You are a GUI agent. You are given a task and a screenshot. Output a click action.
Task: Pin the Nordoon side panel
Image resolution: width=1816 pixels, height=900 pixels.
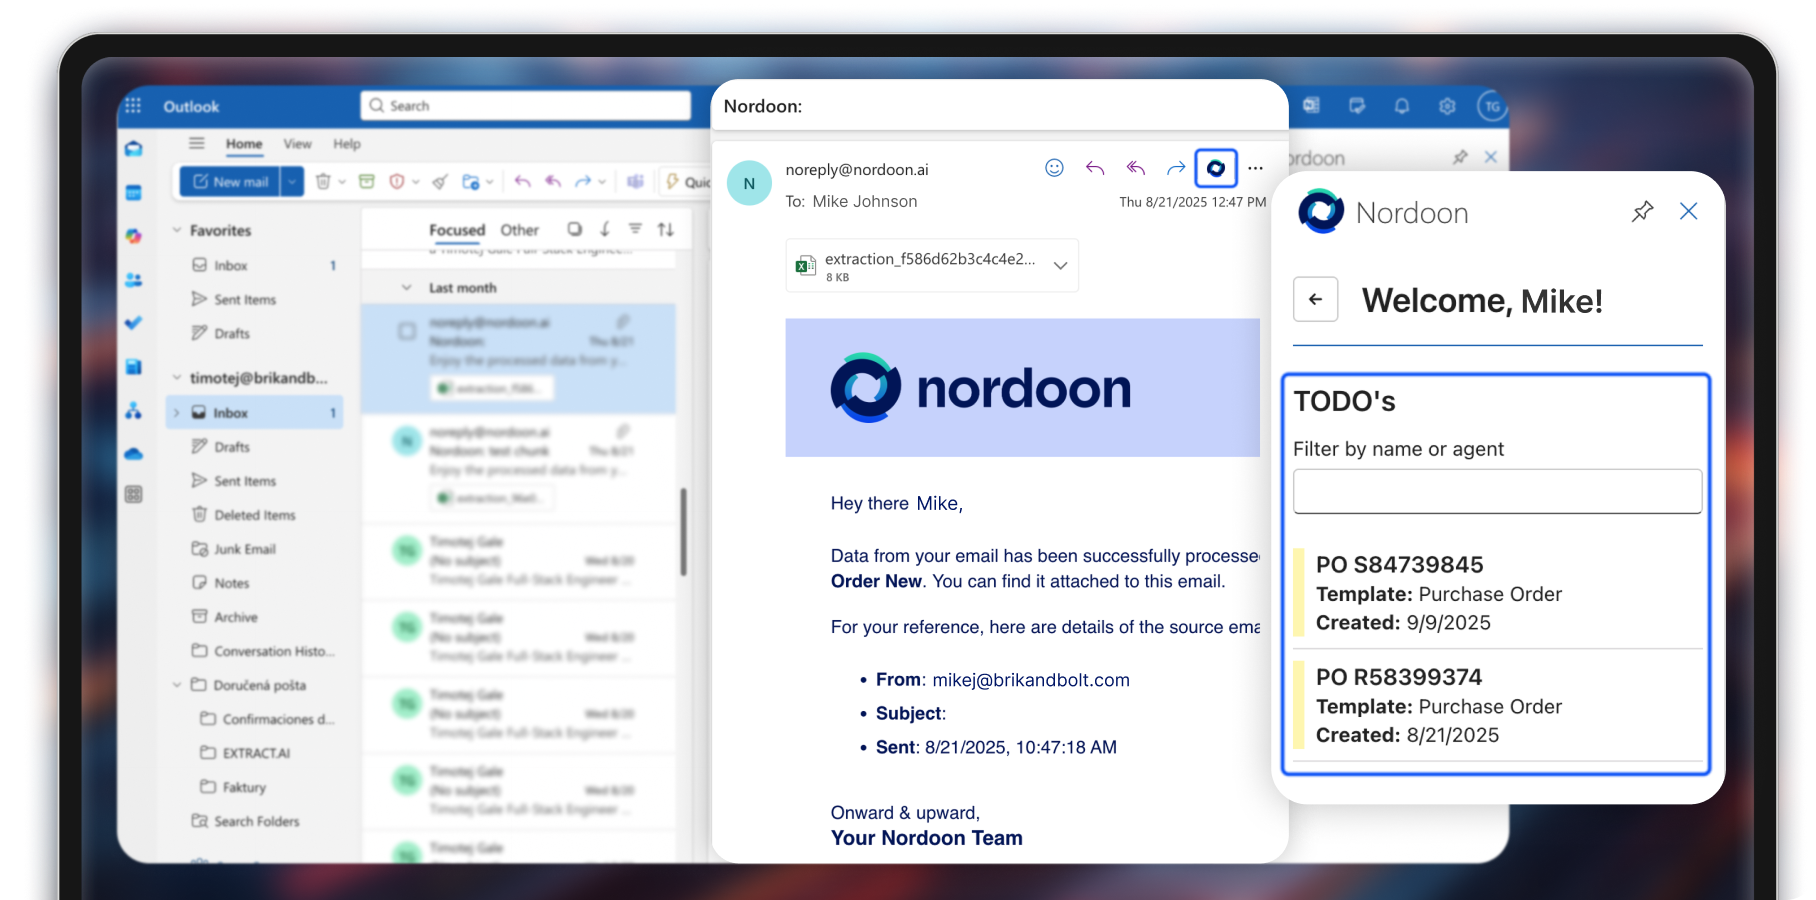[x=1642, y=212]
